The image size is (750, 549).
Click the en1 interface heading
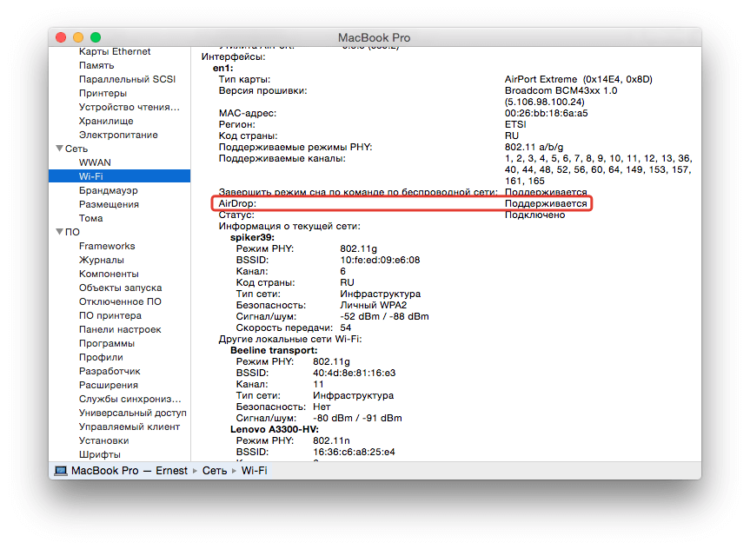click(223, 68)
